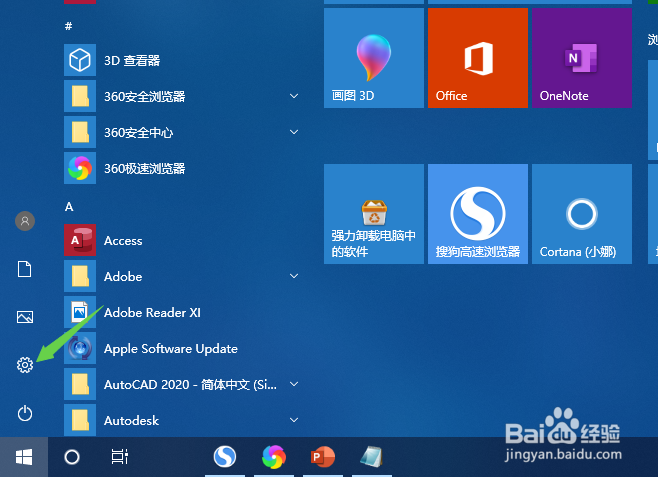Launch 3D 查看器 app

[x=182, y=60]
